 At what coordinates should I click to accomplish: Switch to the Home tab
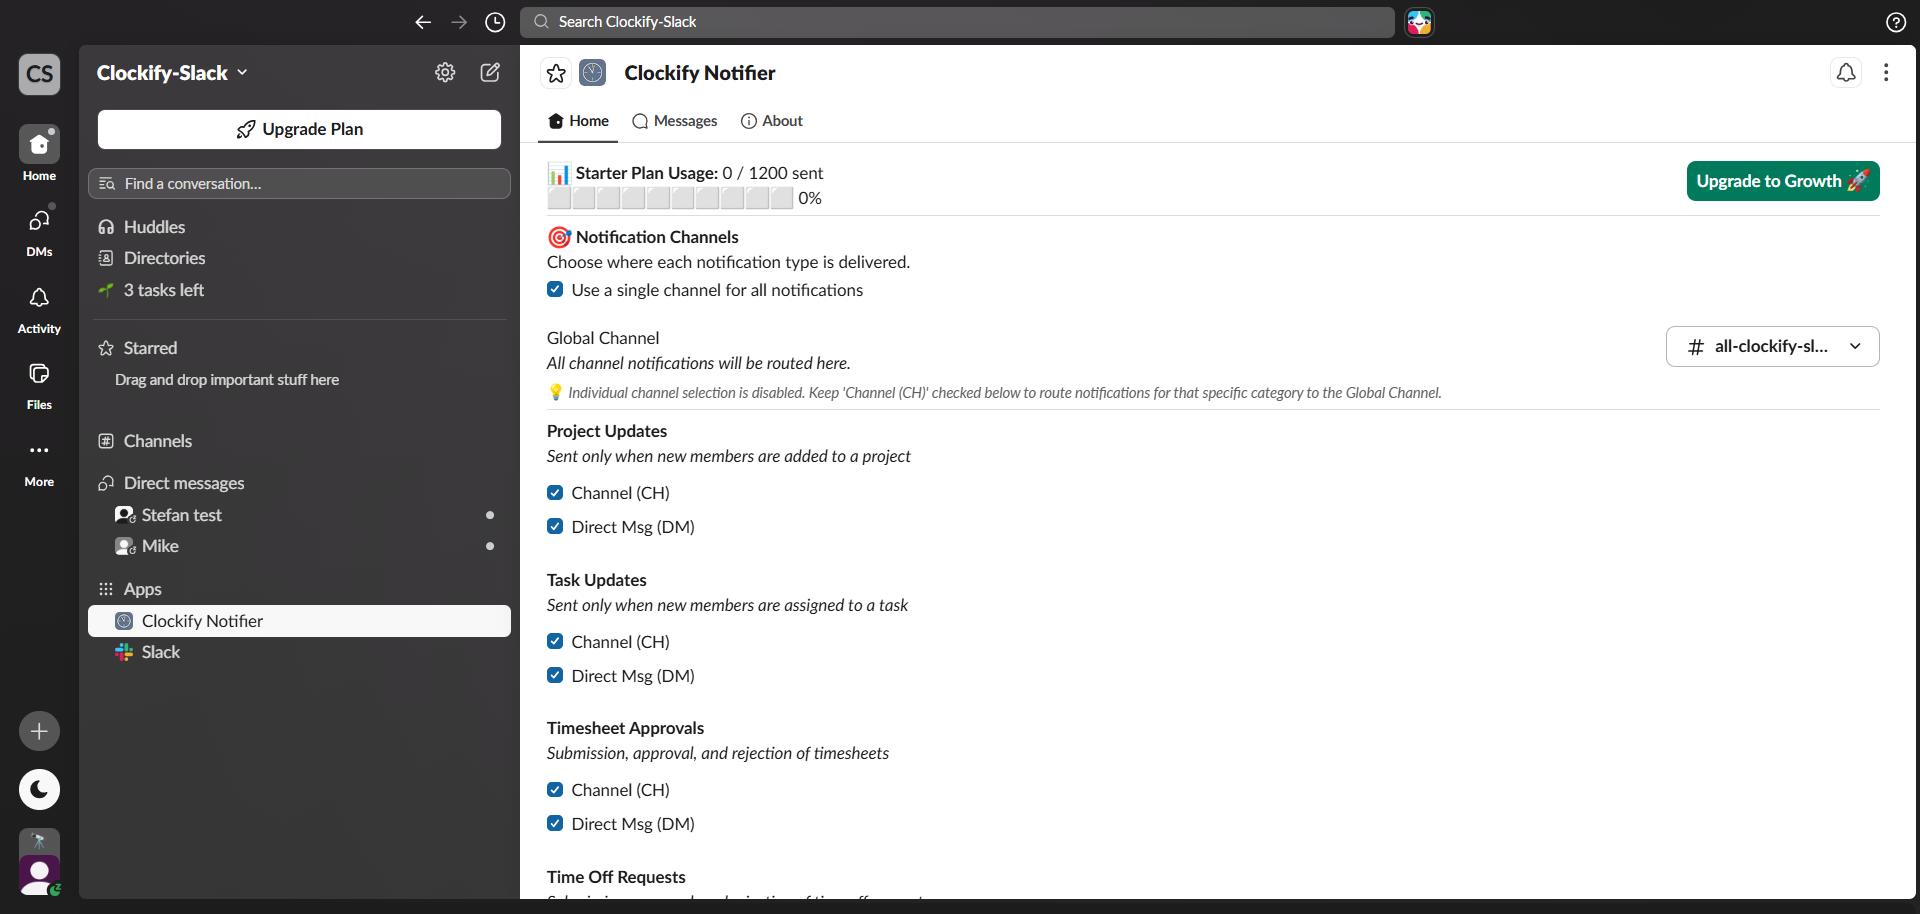point(579,121)
